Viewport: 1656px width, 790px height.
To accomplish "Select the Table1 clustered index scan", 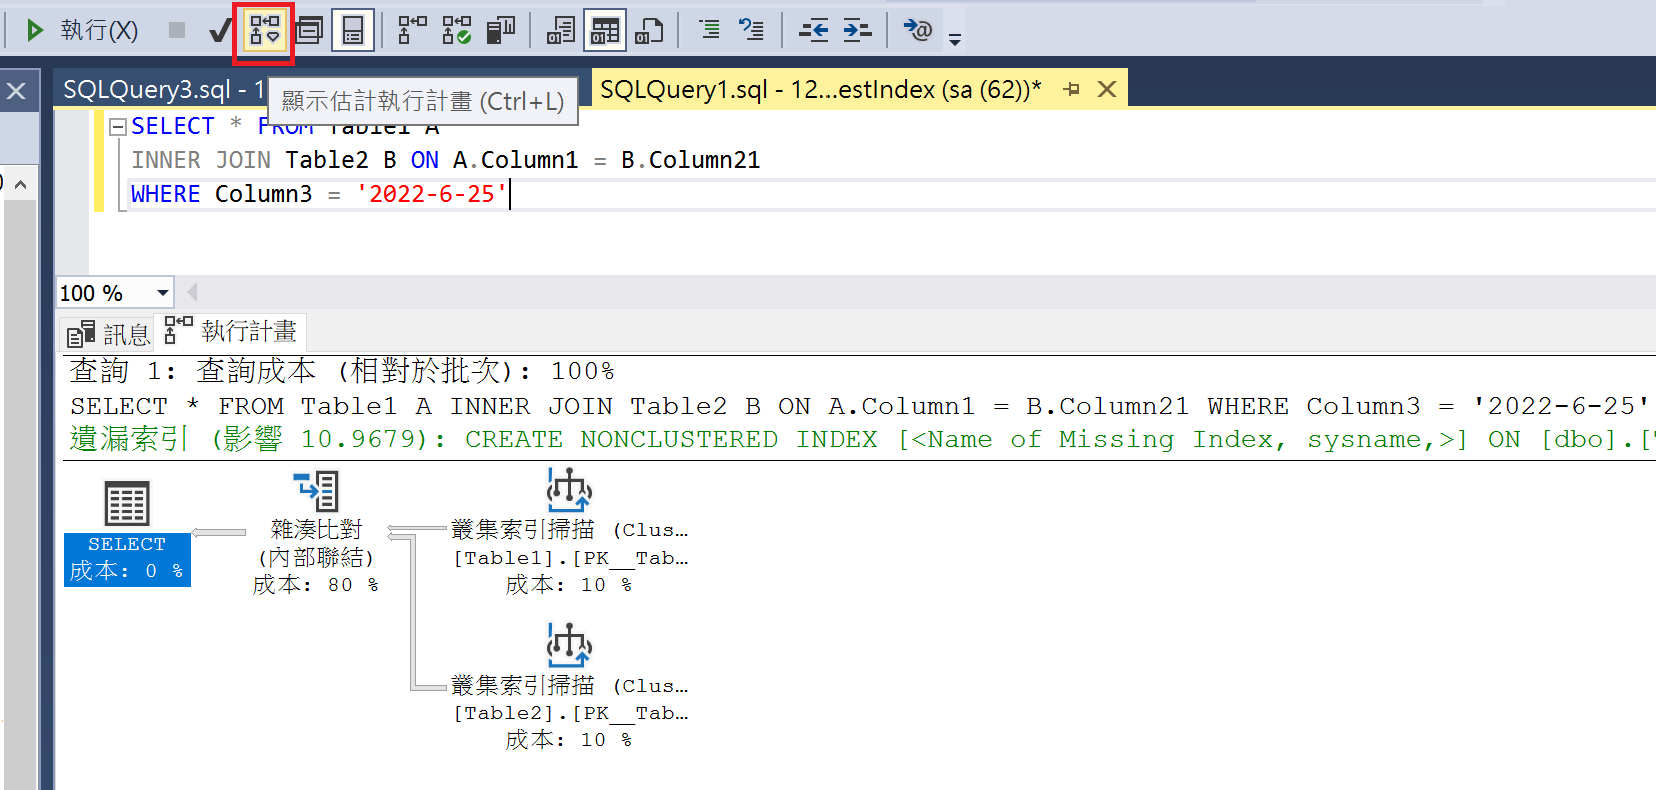I will (x=570, y=532).
